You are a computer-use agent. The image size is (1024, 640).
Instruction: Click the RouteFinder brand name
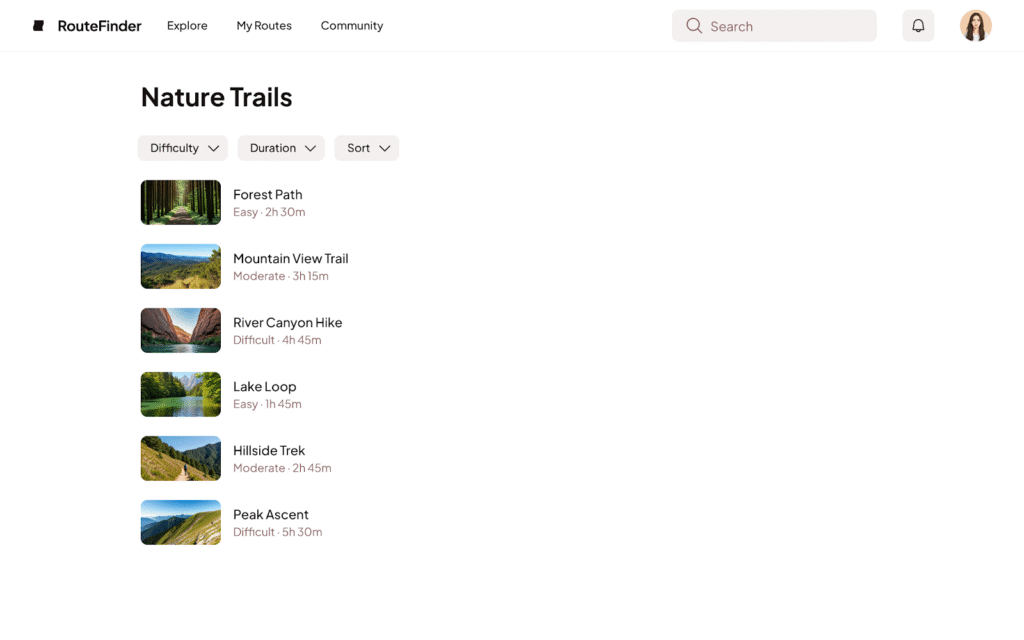pos(99,26)
